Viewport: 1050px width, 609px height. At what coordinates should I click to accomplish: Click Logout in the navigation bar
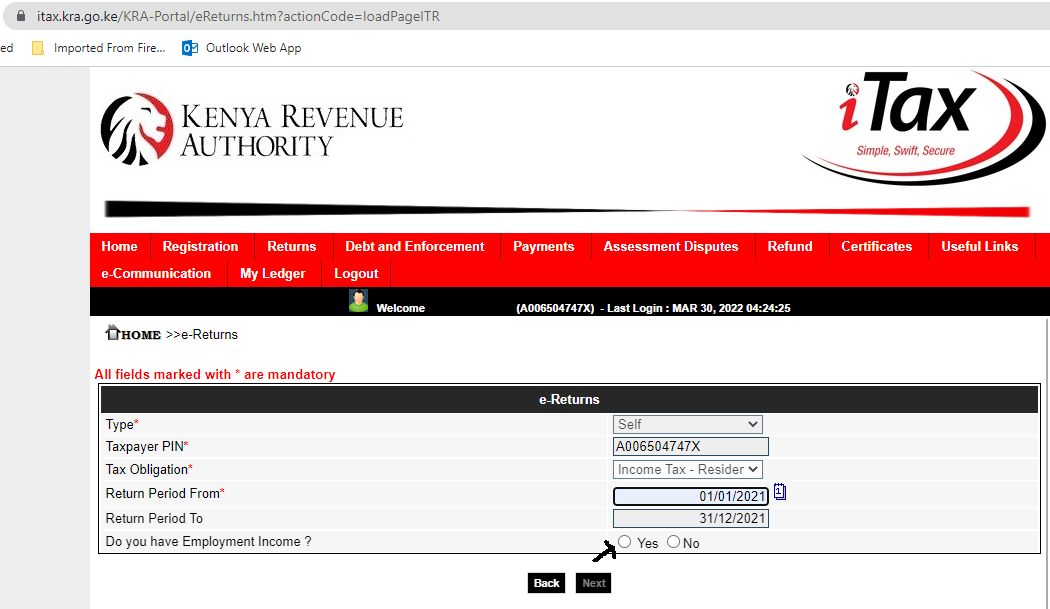(356, 272)
